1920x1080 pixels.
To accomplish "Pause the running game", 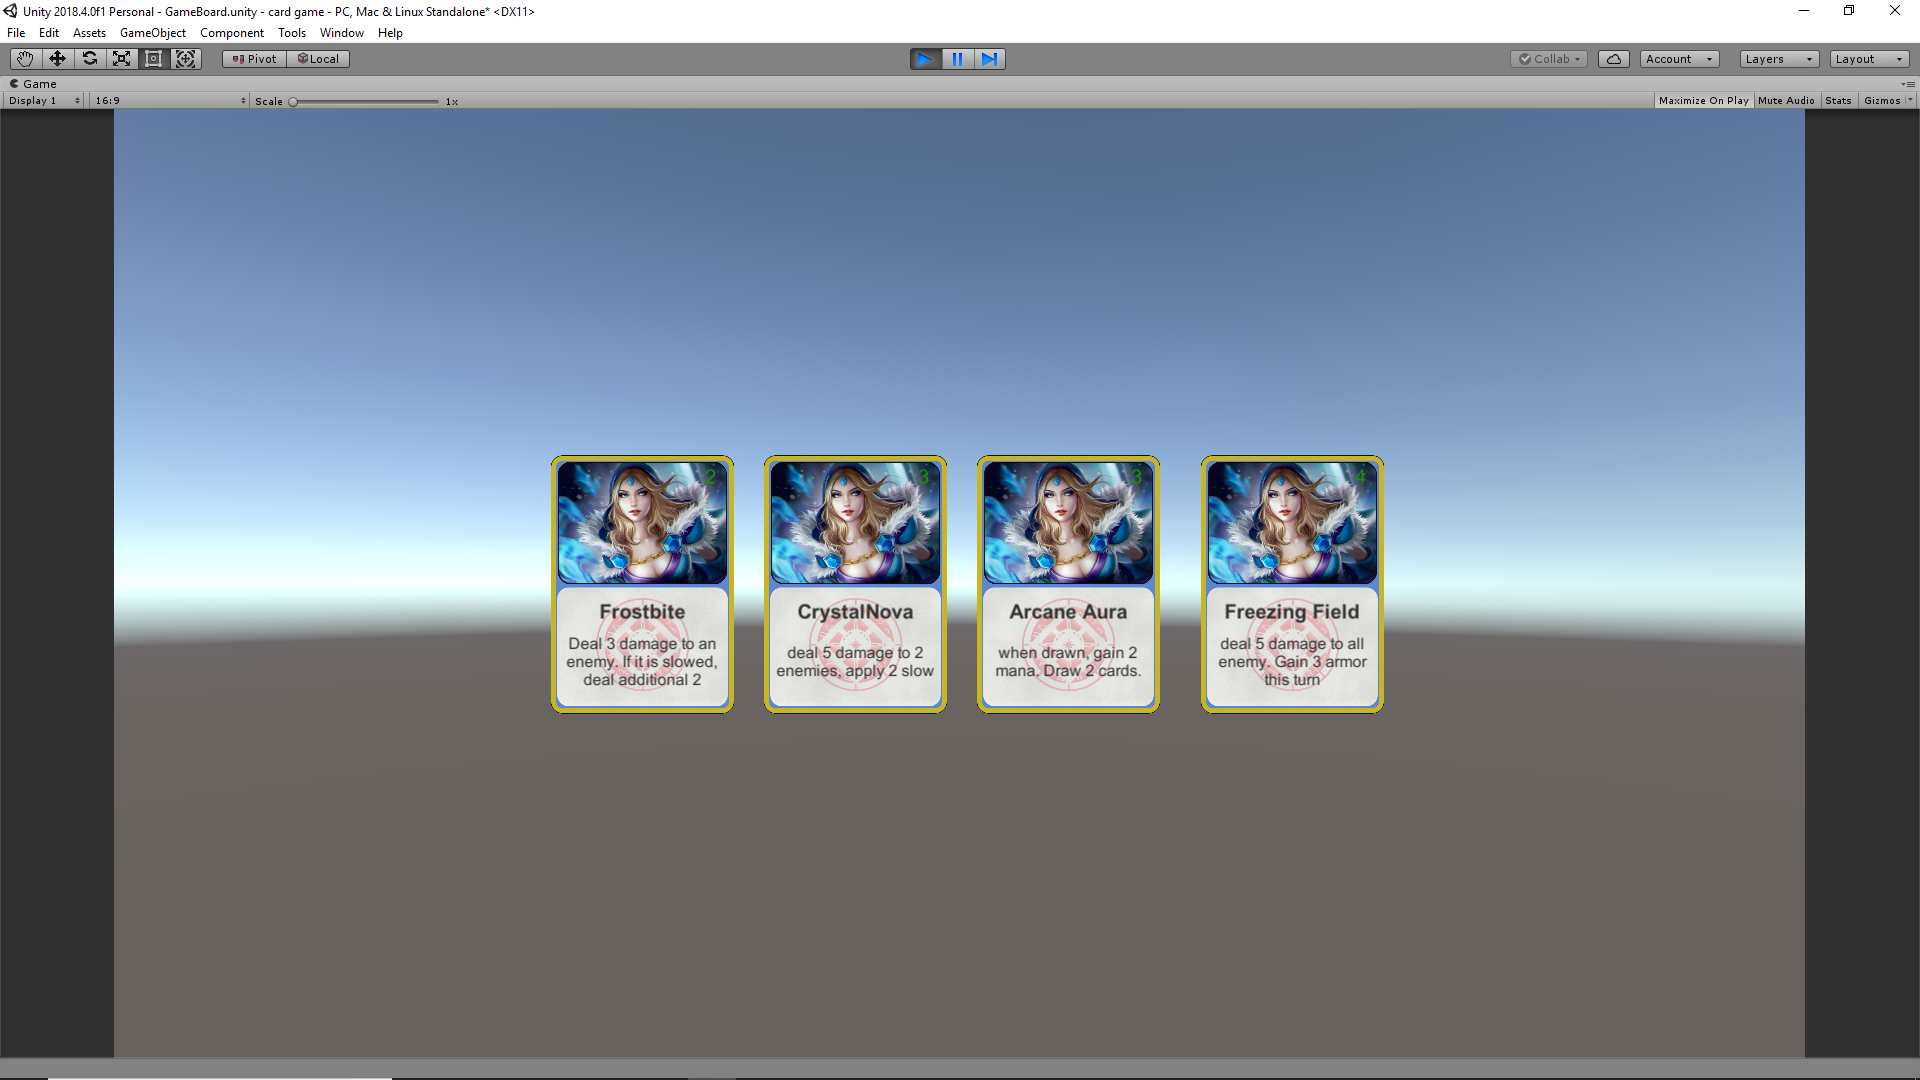I will click(957, 59).
